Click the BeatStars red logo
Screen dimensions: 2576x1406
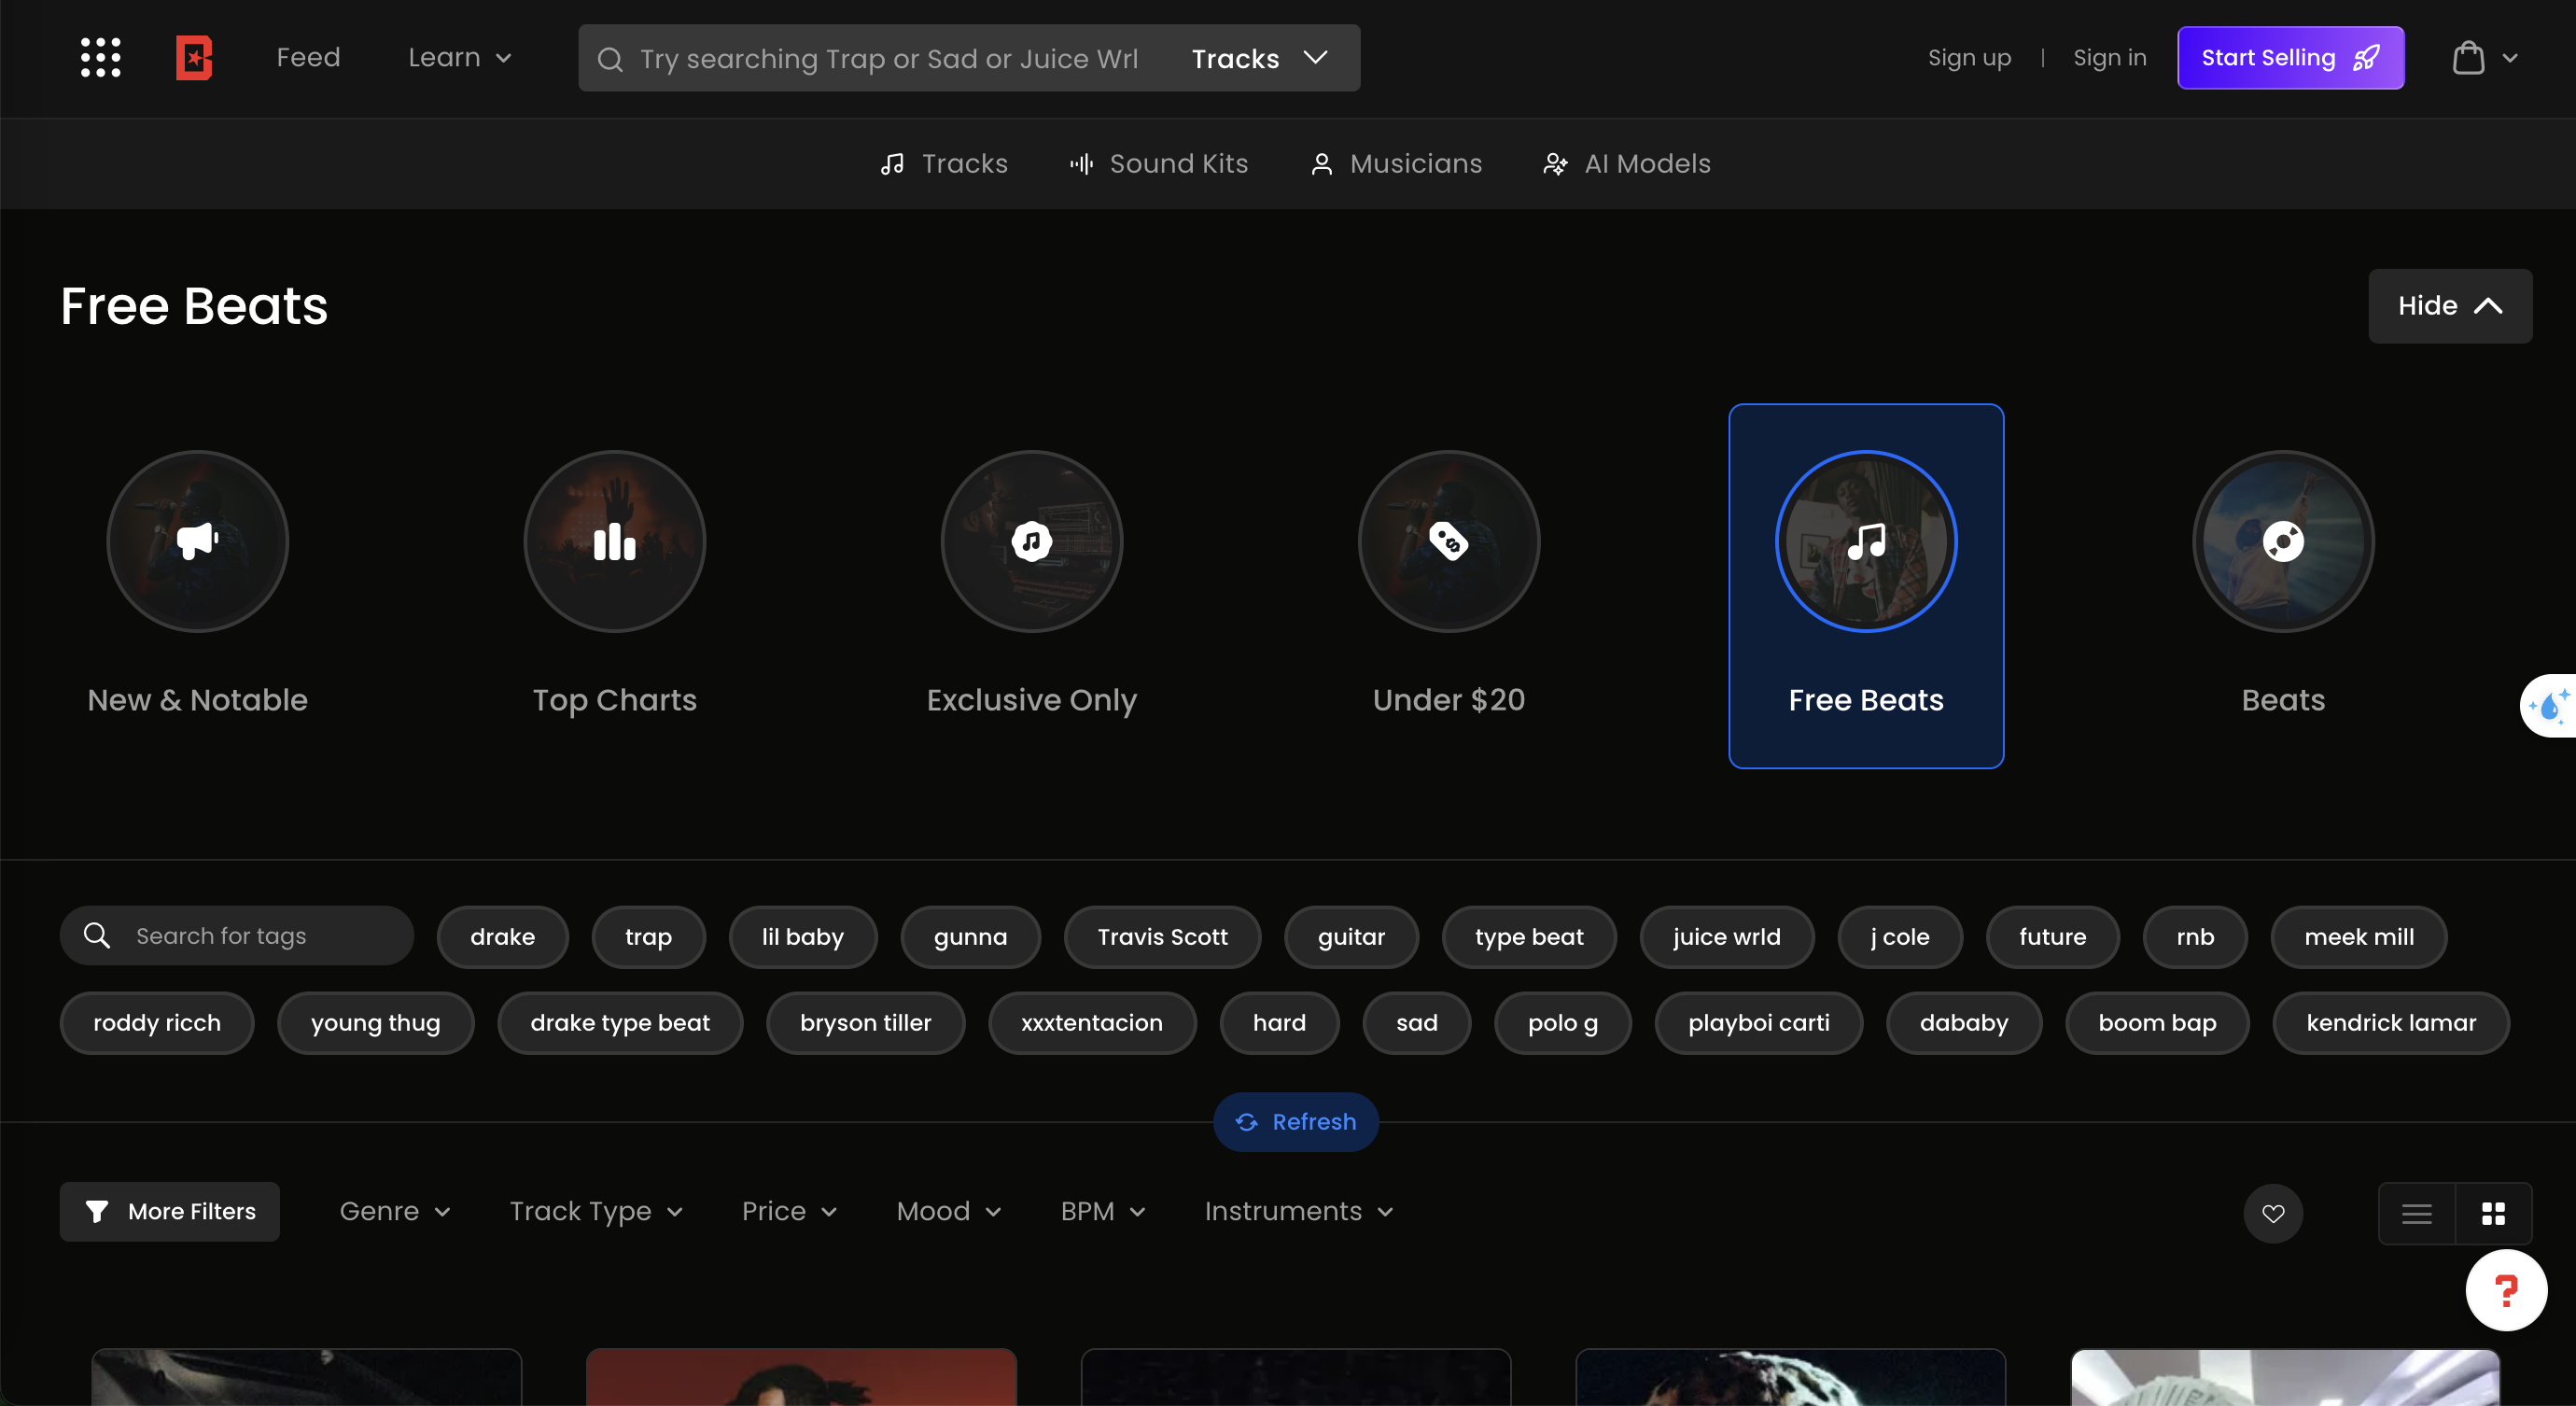(194, 58)
